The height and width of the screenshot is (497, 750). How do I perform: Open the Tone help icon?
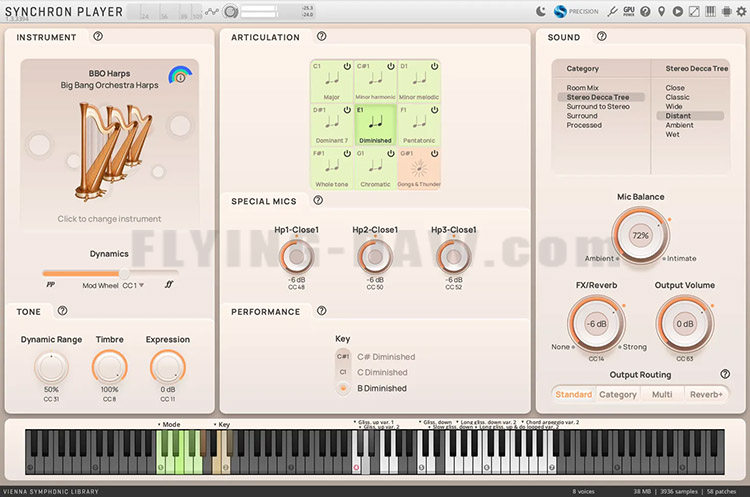pyautogui.click(x=62, y=311)
